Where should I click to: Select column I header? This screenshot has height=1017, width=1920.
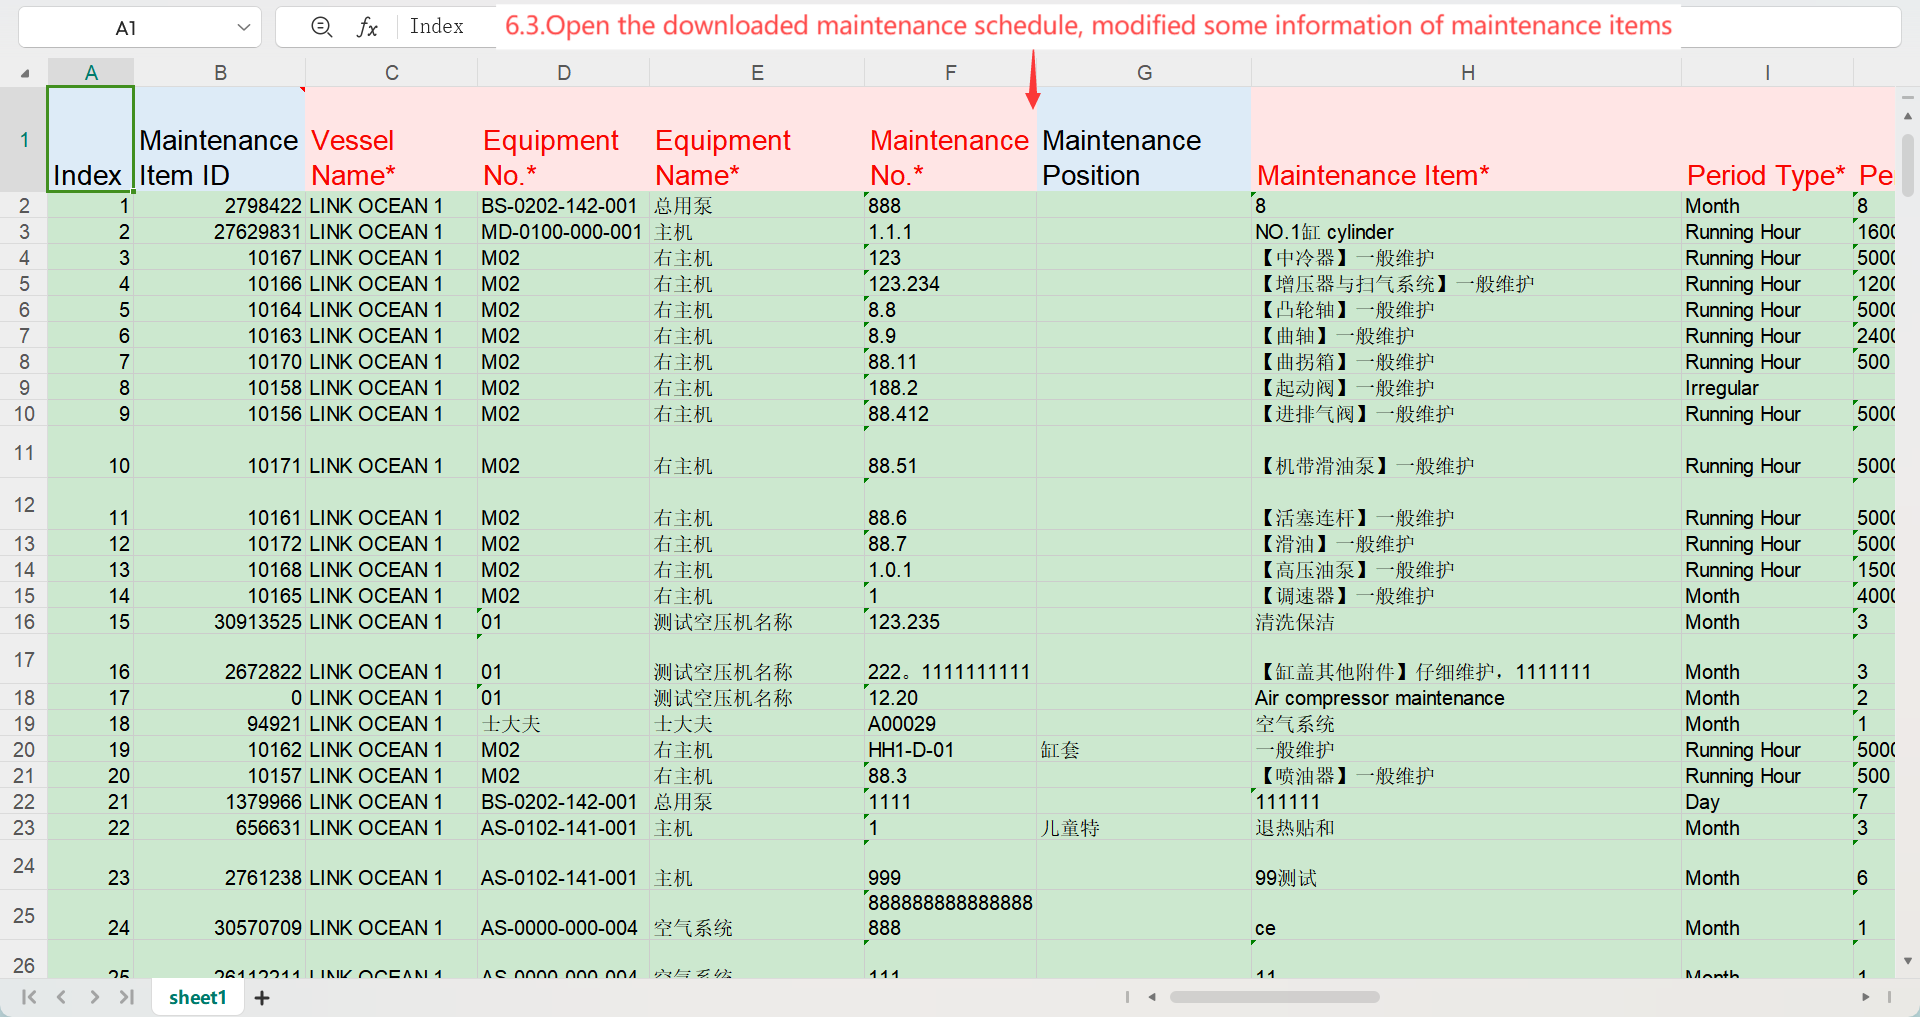[x=1767, y=72]
